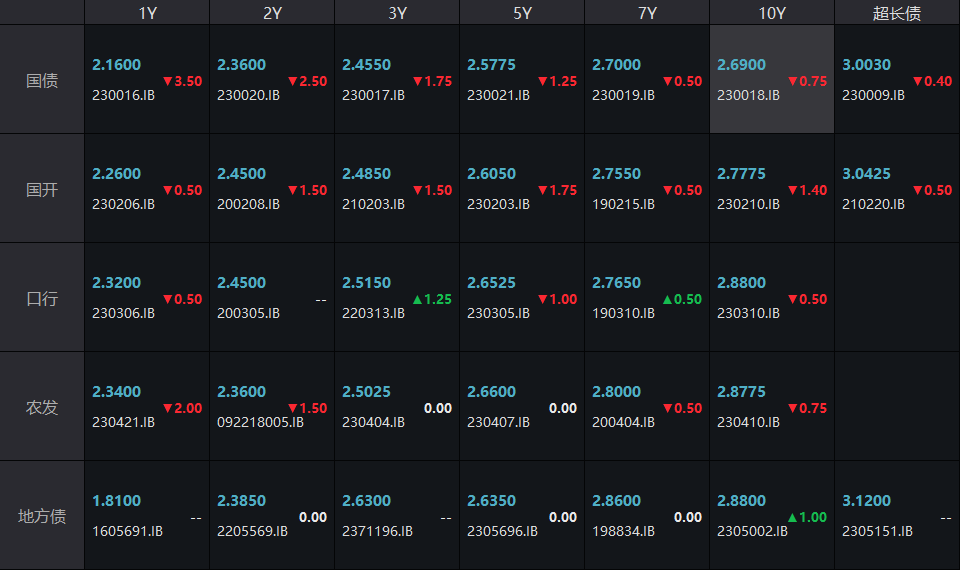Click the red ▼3.50 change indicator
The image size is (960, 570).
point(182,81)
